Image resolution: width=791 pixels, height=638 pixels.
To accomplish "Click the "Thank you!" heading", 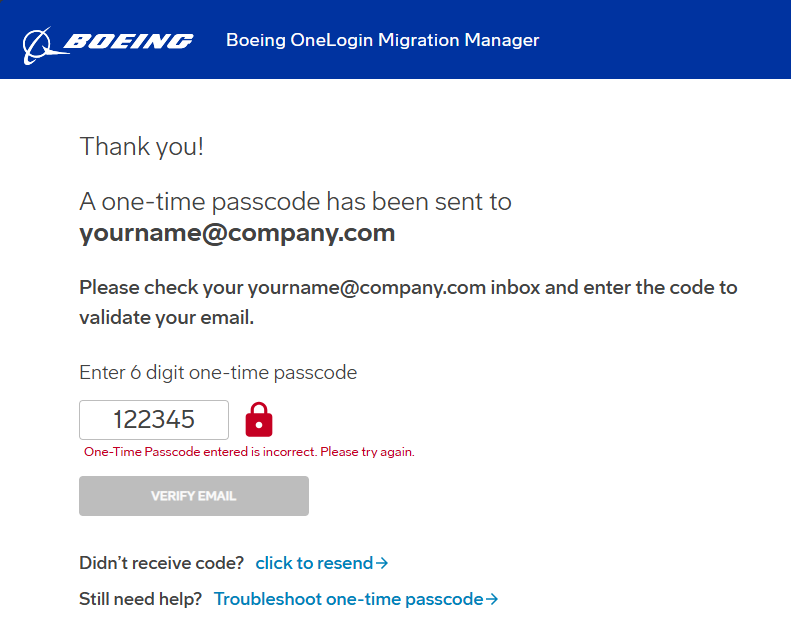I will (x=141, y=146).
